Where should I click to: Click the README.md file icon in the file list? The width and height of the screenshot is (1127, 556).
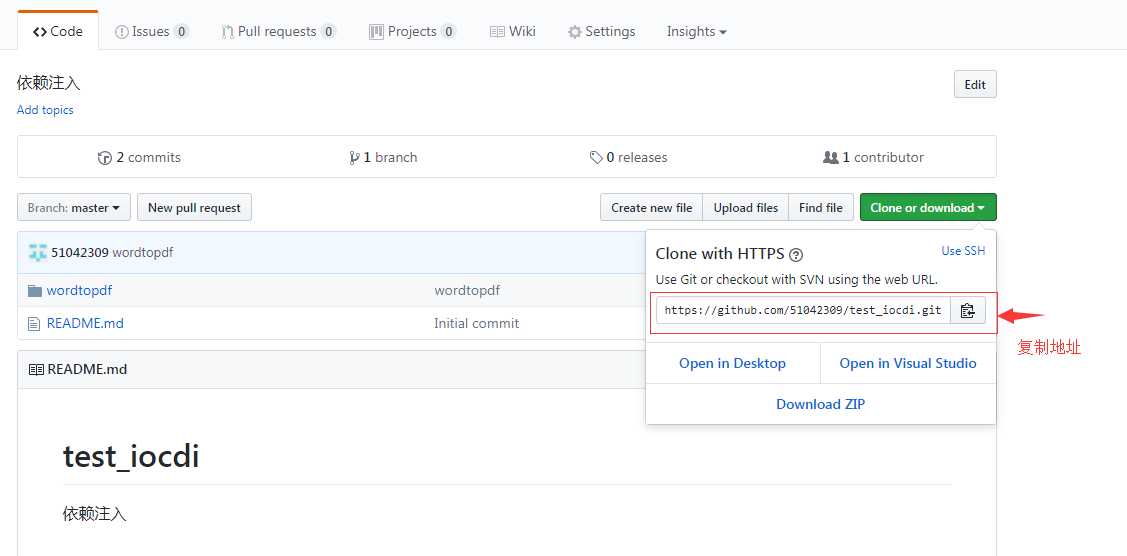(34, 324)
